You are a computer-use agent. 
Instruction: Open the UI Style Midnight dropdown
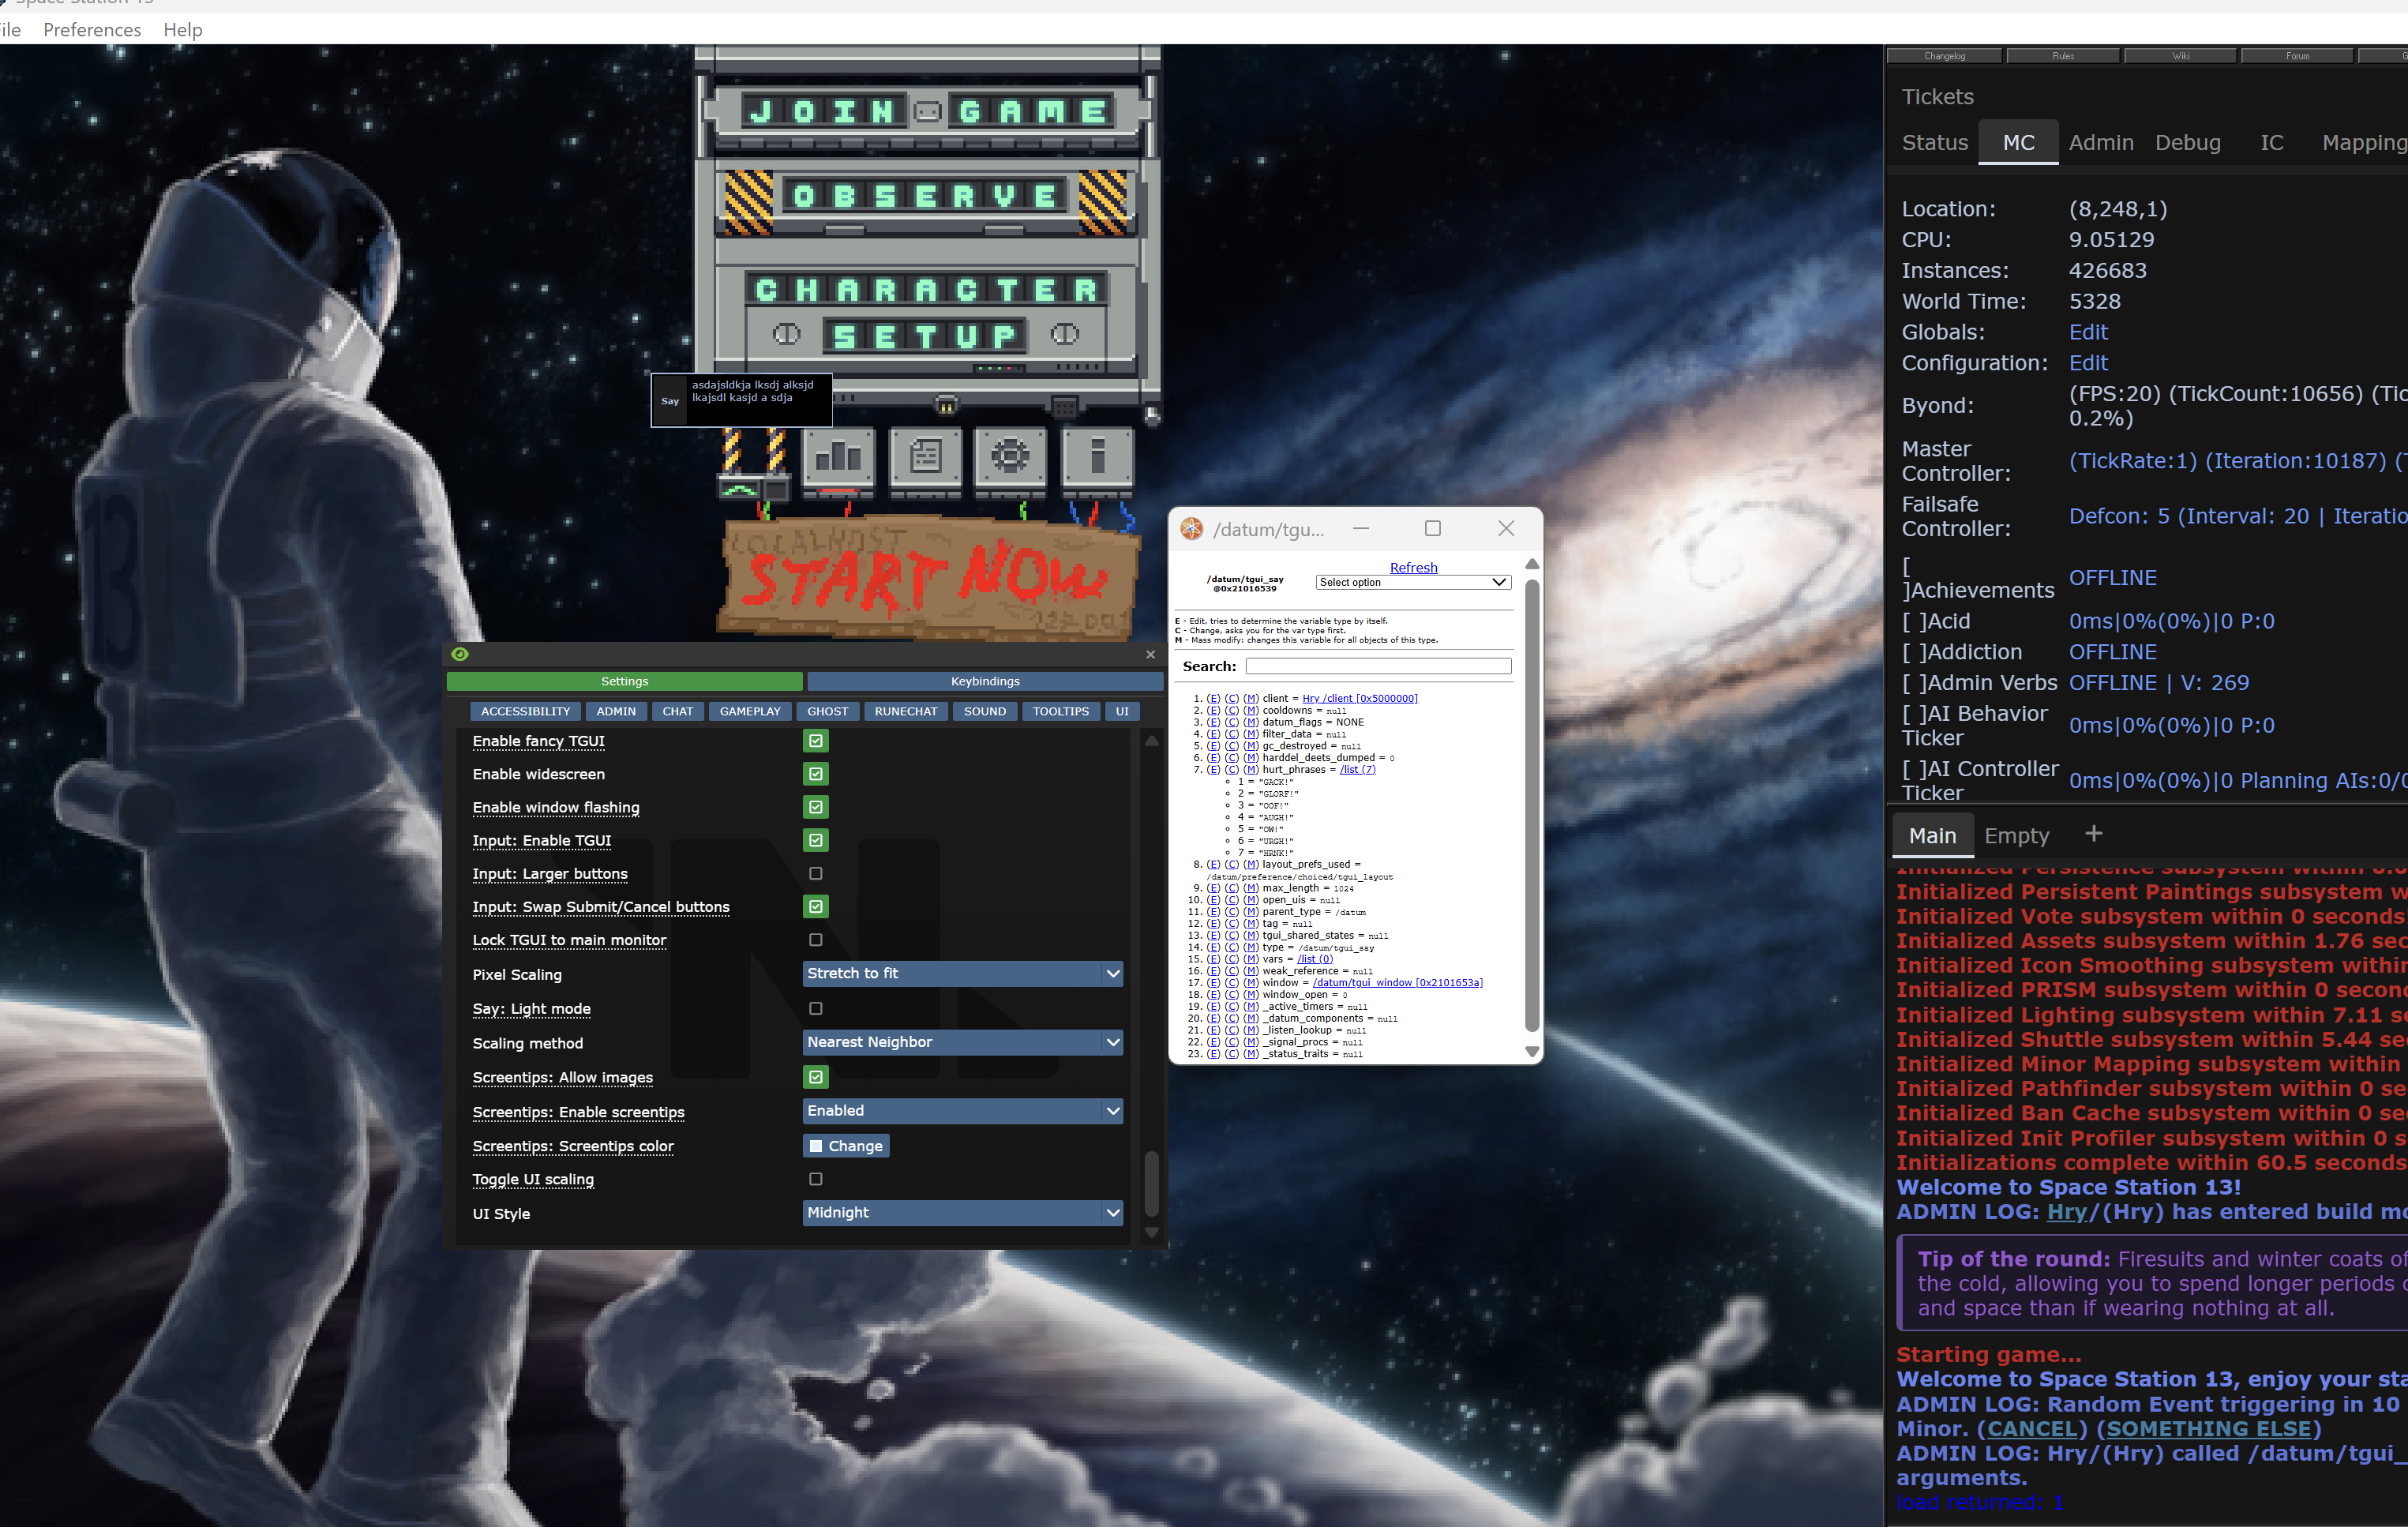963,1212
